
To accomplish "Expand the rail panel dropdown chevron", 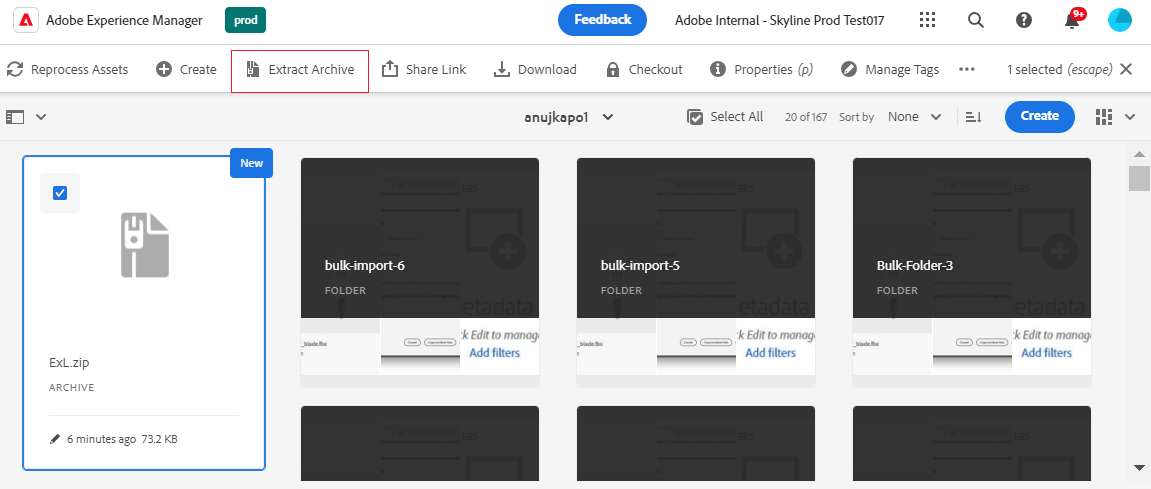I will tap(41, 117).
